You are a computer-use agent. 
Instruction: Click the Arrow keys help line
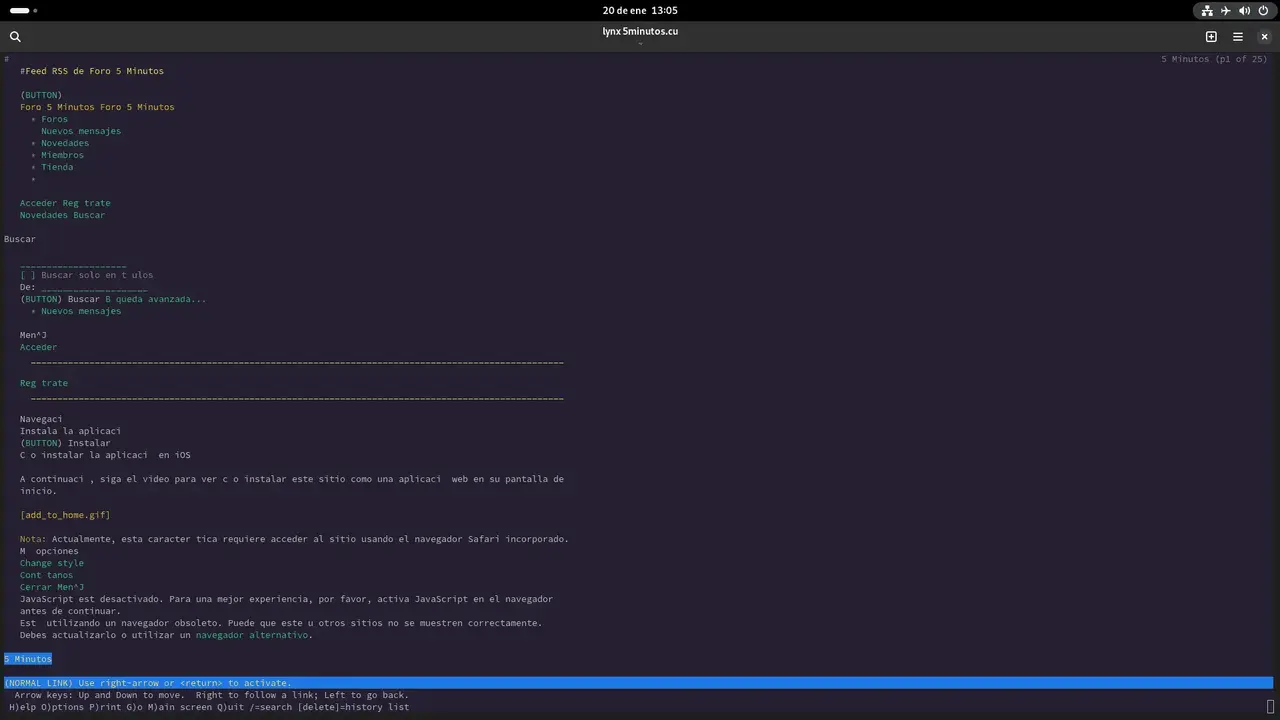[211, 695]
